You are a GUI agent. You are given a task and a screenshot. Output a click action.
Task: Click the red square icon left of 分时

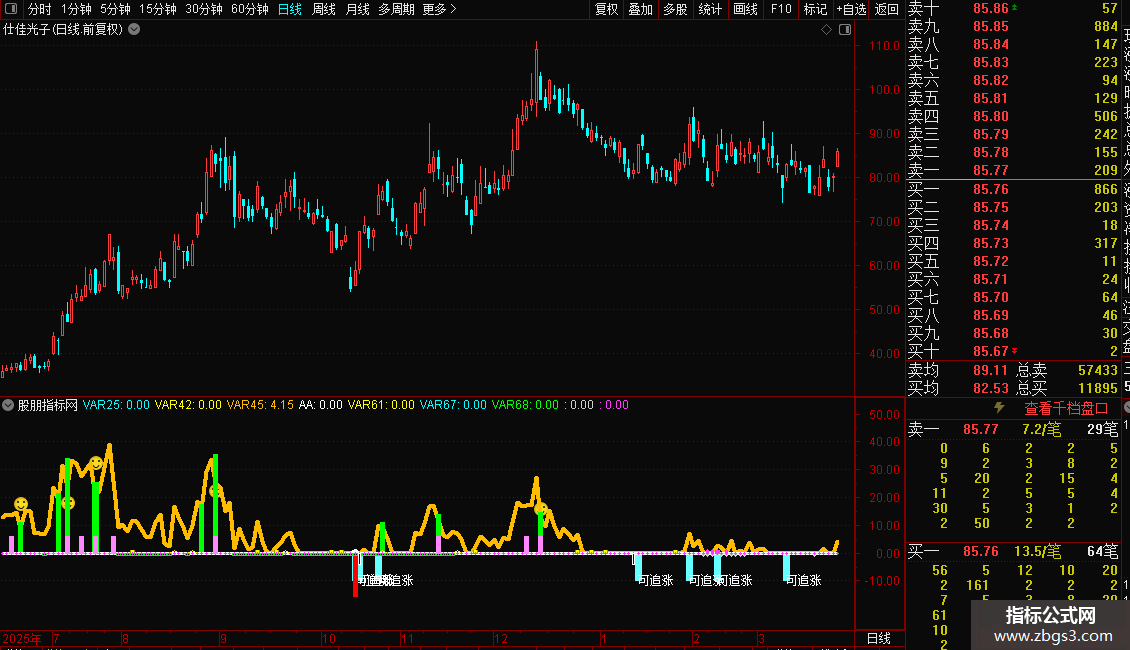point(12,9)
